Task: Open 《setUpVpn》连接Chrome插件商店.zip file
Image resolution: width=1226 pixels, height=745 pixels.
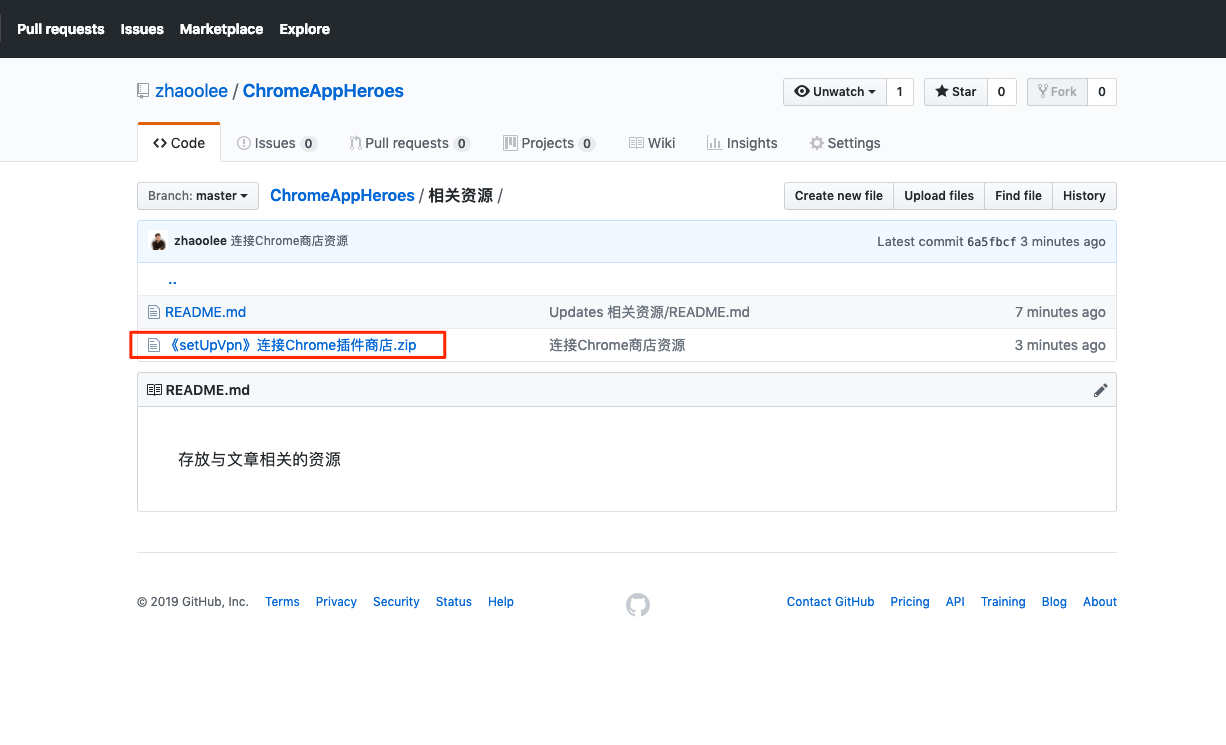Action: tap(291, 345)
